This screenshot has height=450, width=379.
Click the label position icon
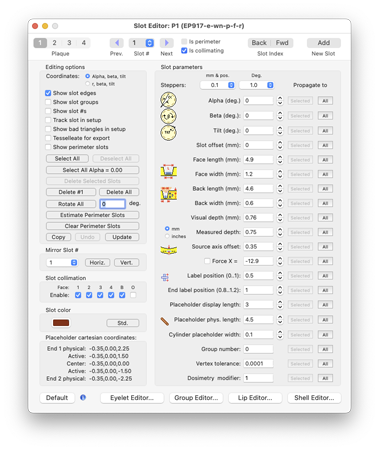coord(165,277)
